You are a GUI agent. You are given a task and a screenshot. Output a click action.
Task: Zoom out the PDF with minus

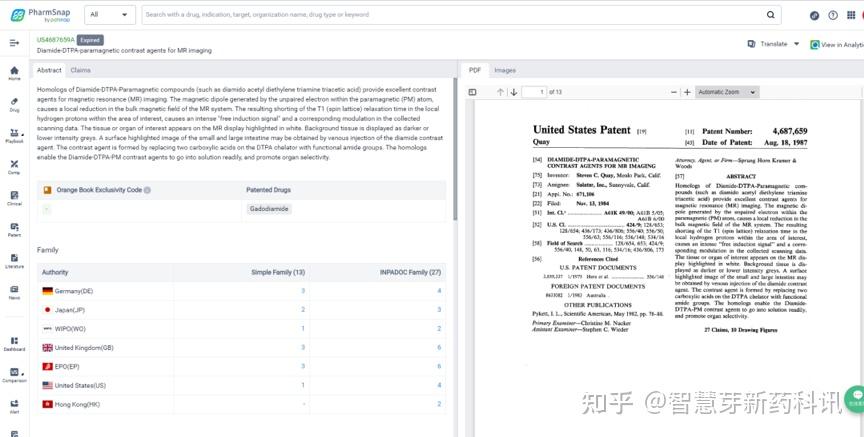pos(674,92)
